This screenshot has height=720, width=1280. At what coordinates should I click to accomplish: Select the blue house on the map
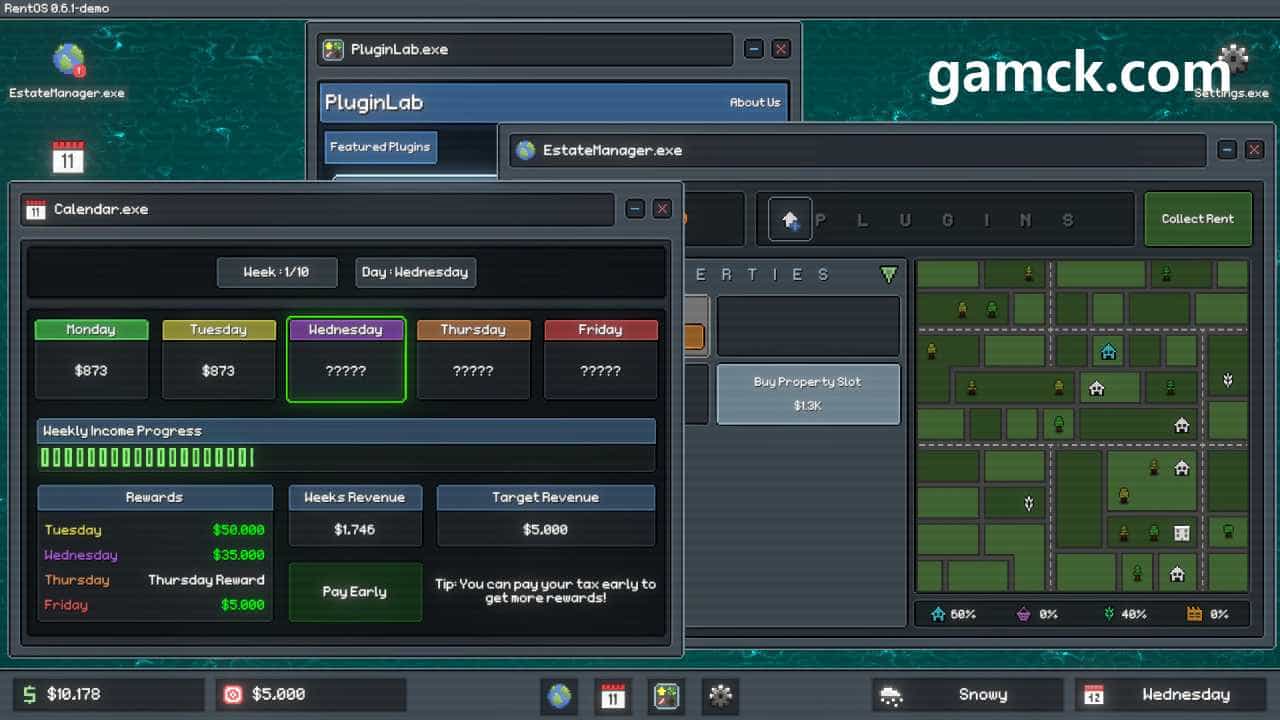pyautogui.click(x=1108, y=351)
